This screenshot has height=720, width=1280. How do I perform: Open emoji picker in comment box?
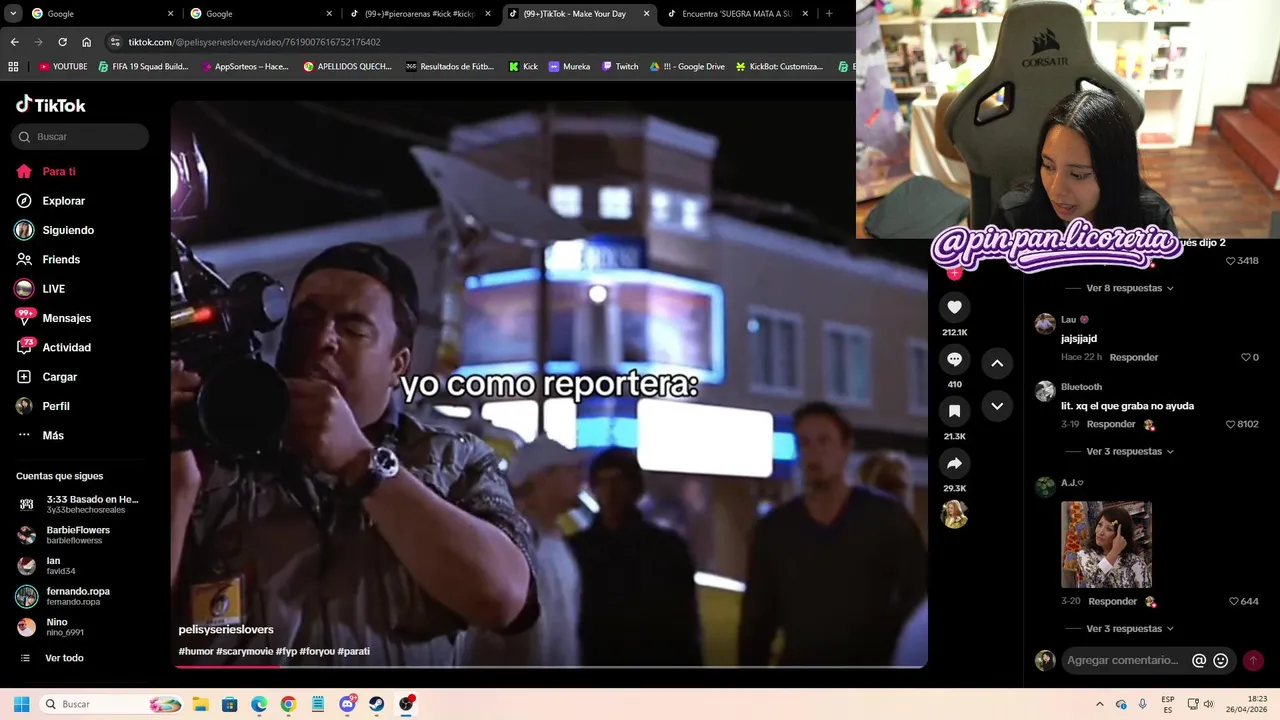coord(1220,660)
